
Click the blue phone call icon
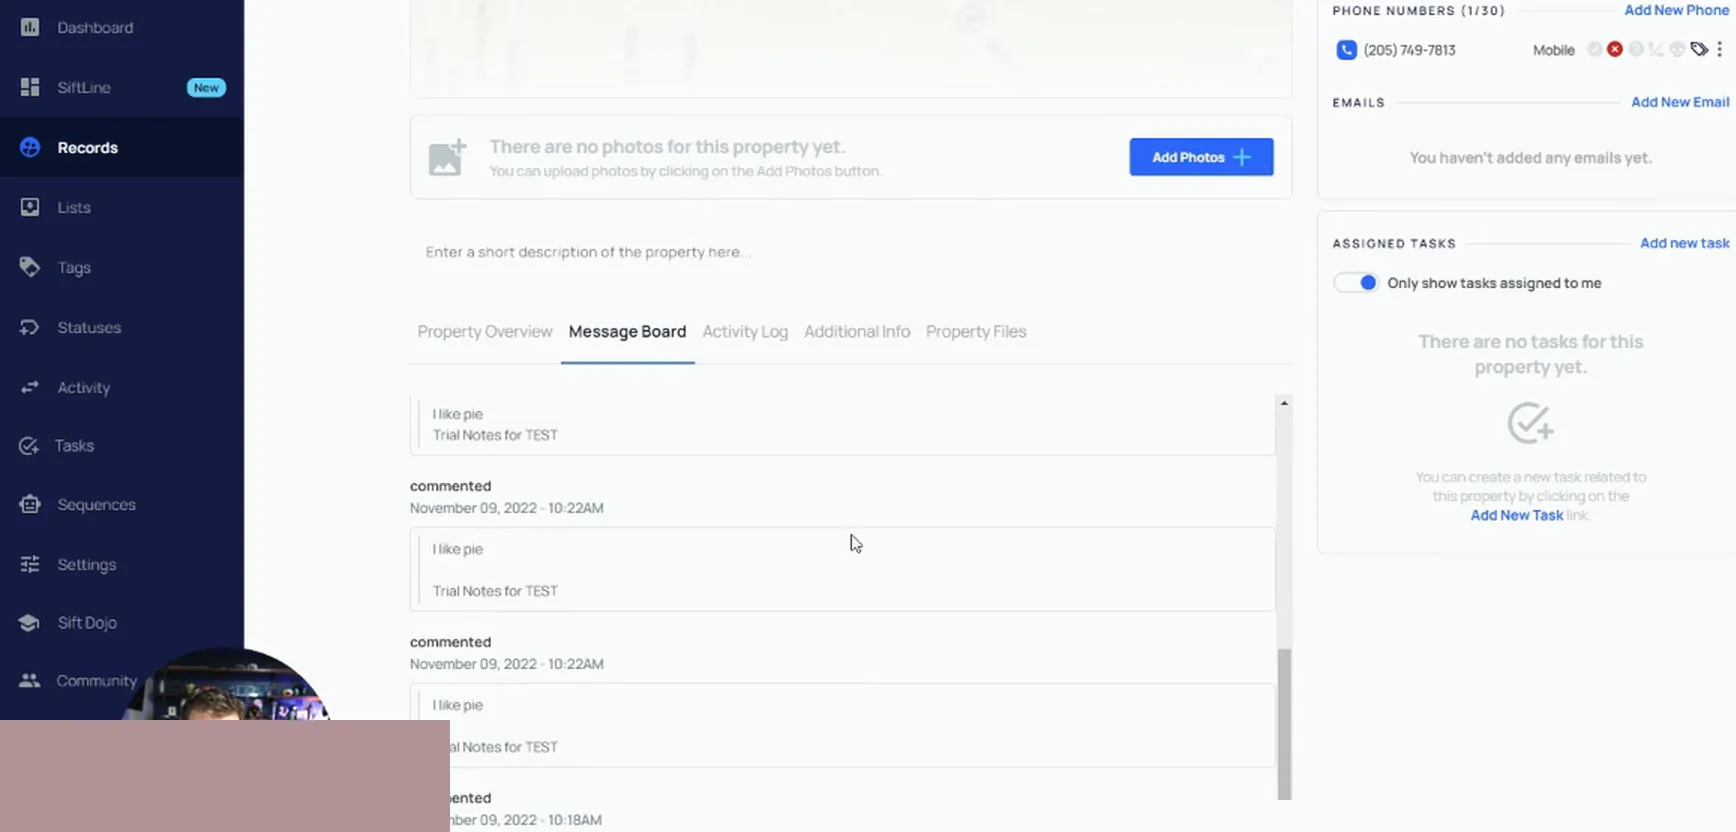[1346, 50]
